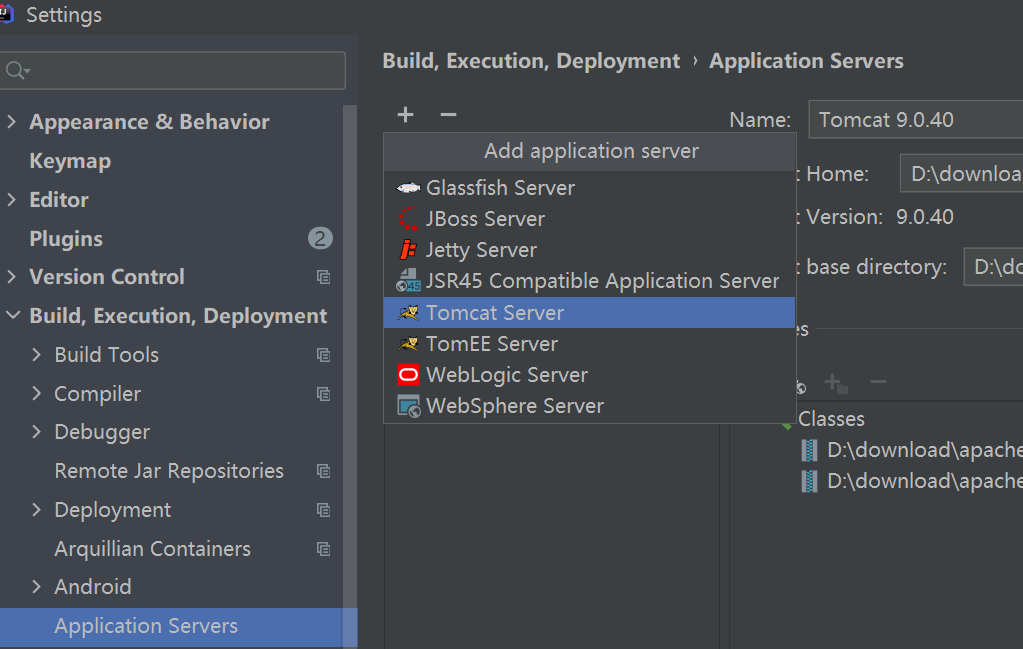
Task: Click the remove library minus icon above Classes
Action: 878,382
